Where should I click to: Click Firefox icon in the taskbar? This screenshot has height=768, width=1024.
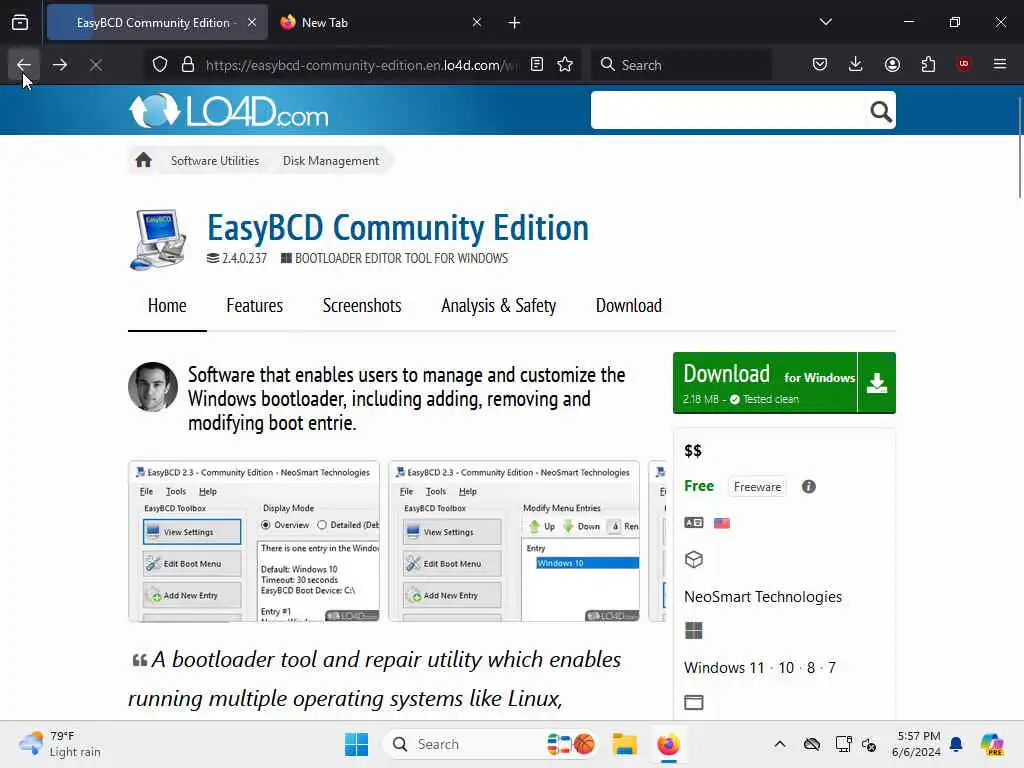pos(669,744)
